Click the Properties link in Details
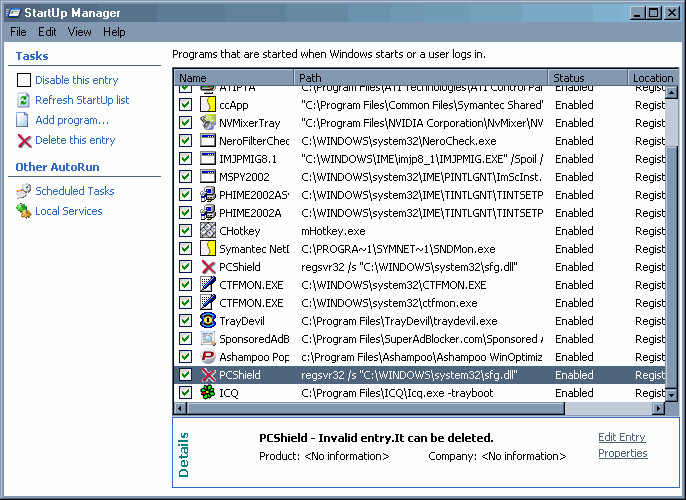The image size is (686, 500). [x=623, y=453]
